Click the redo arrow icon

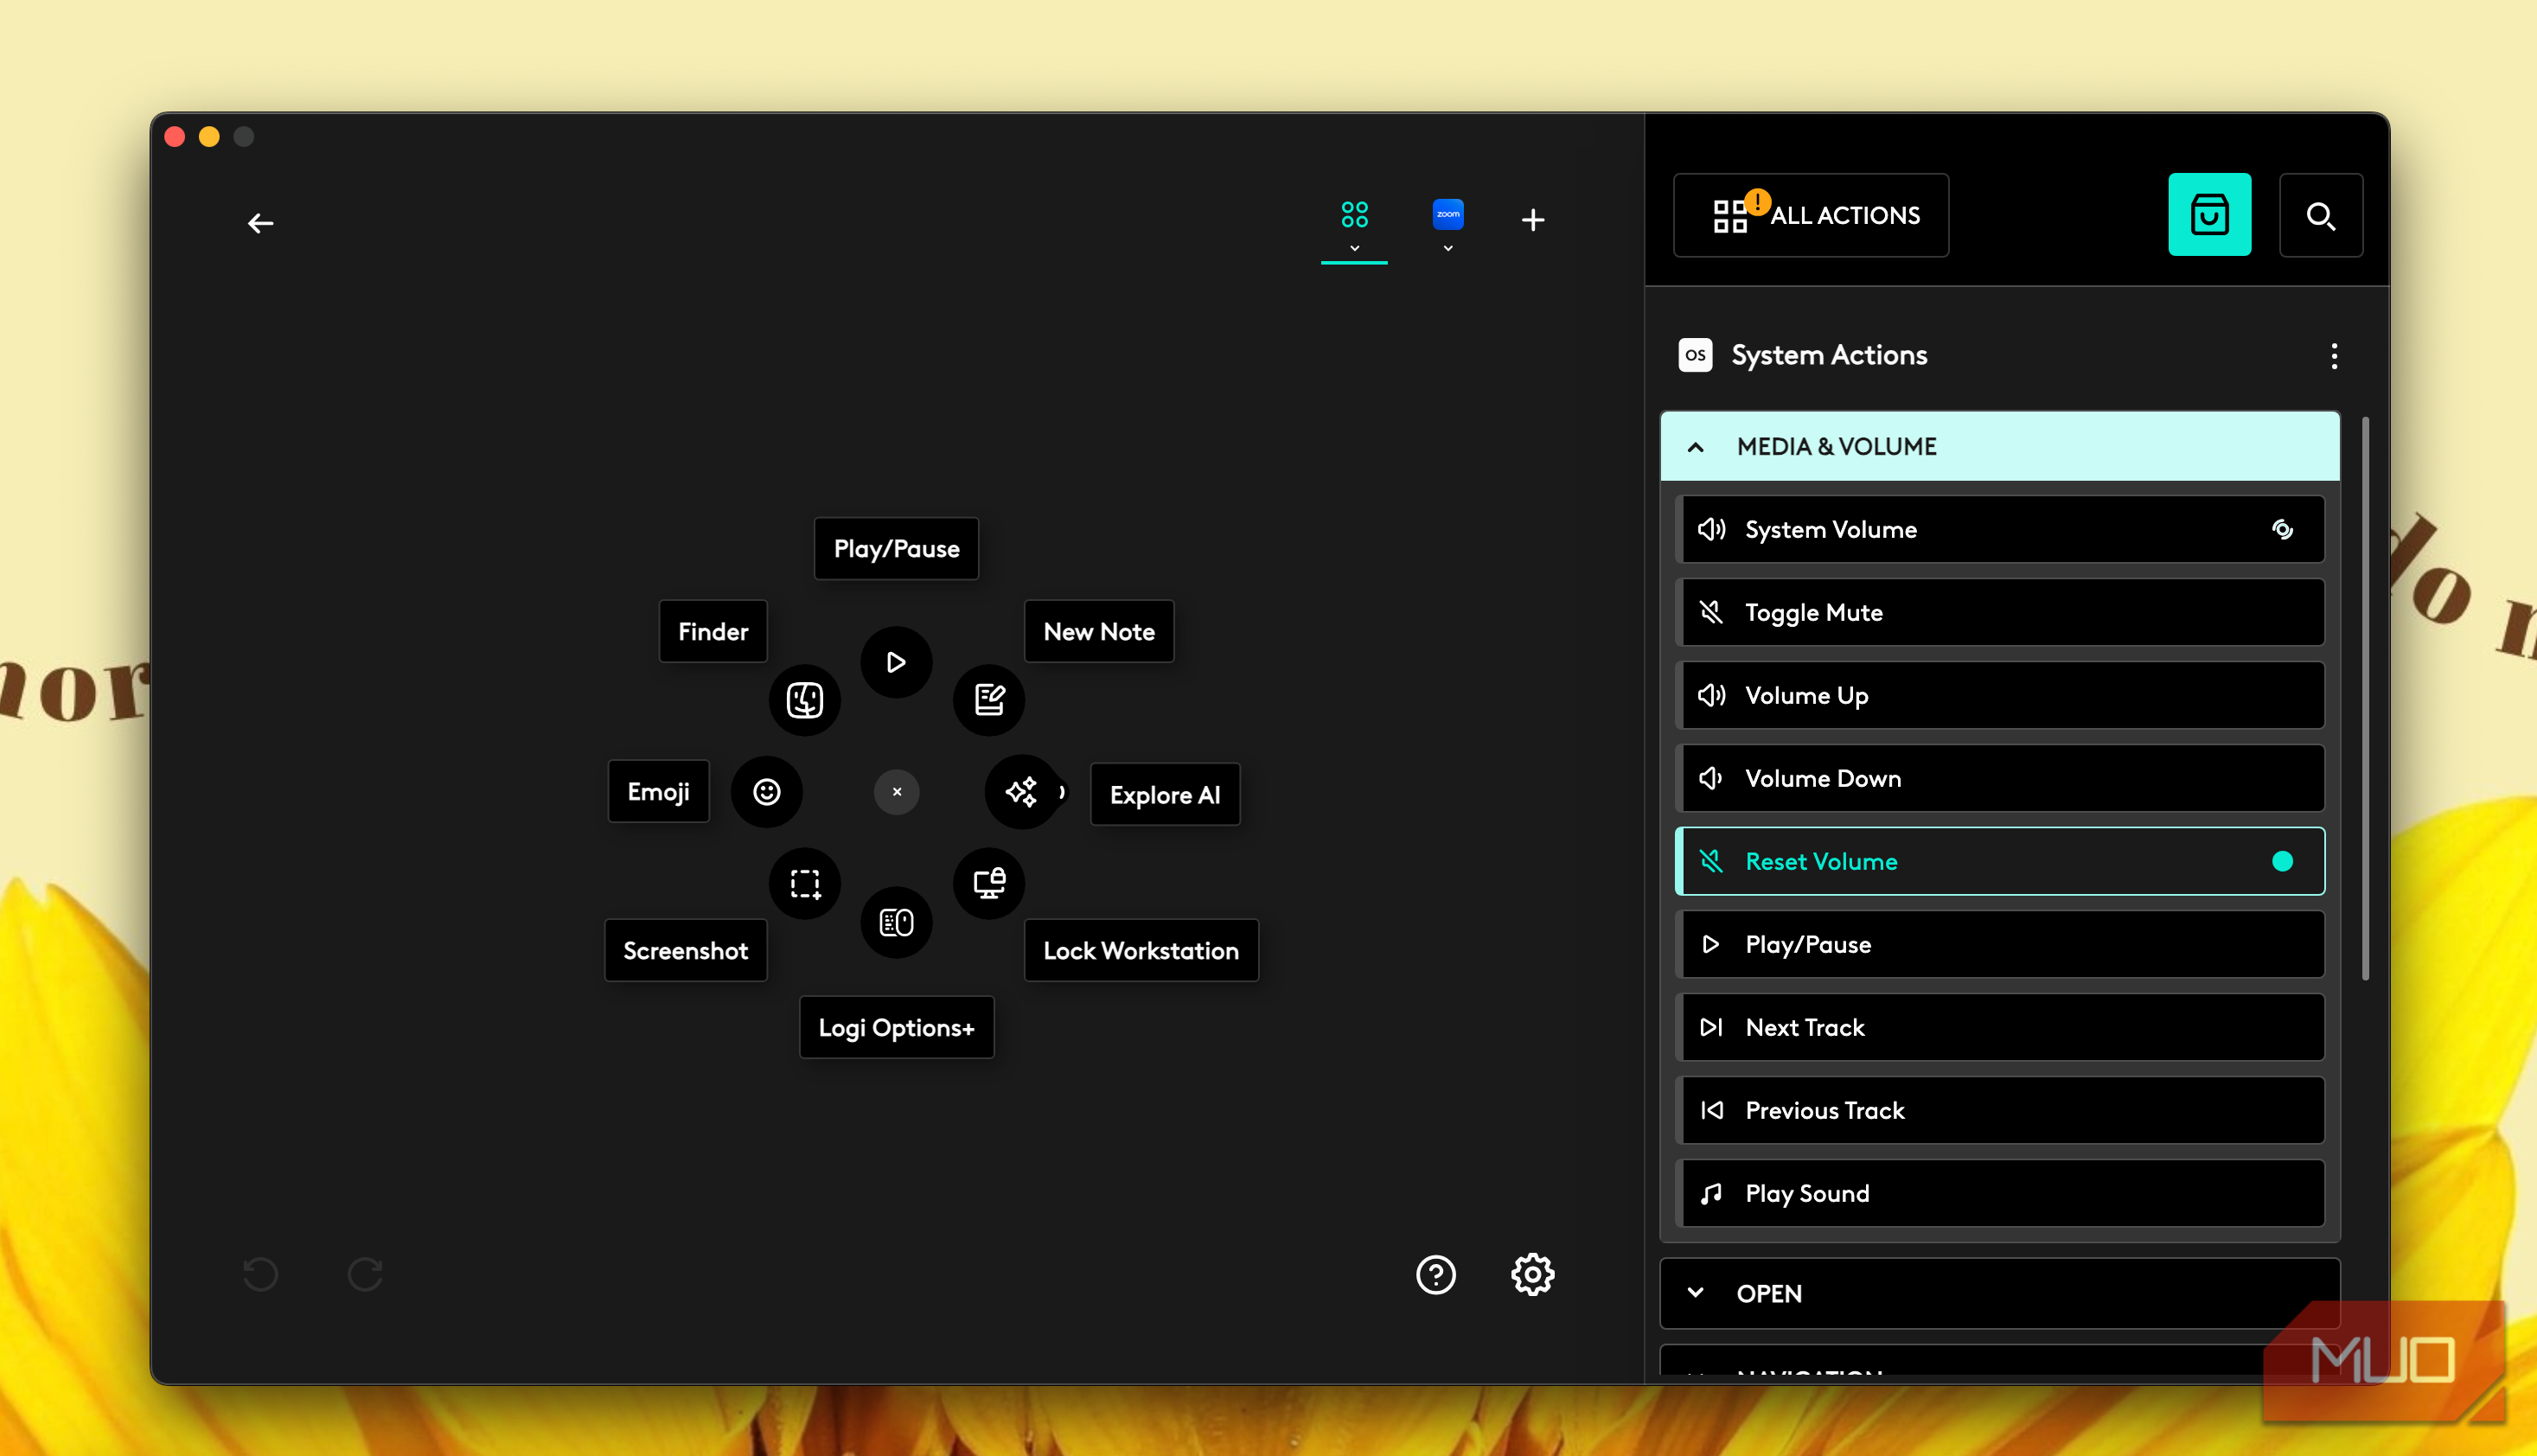365,1274
